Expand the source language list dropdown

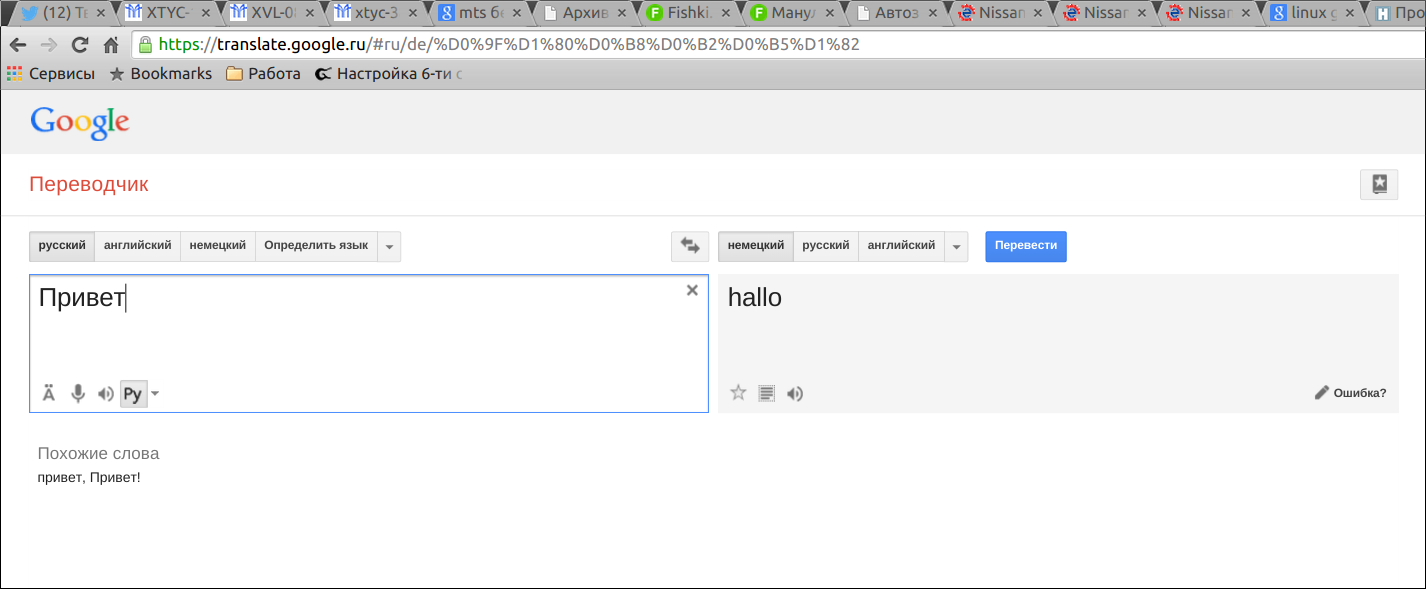pyautogui.click(x=389, y=246)
